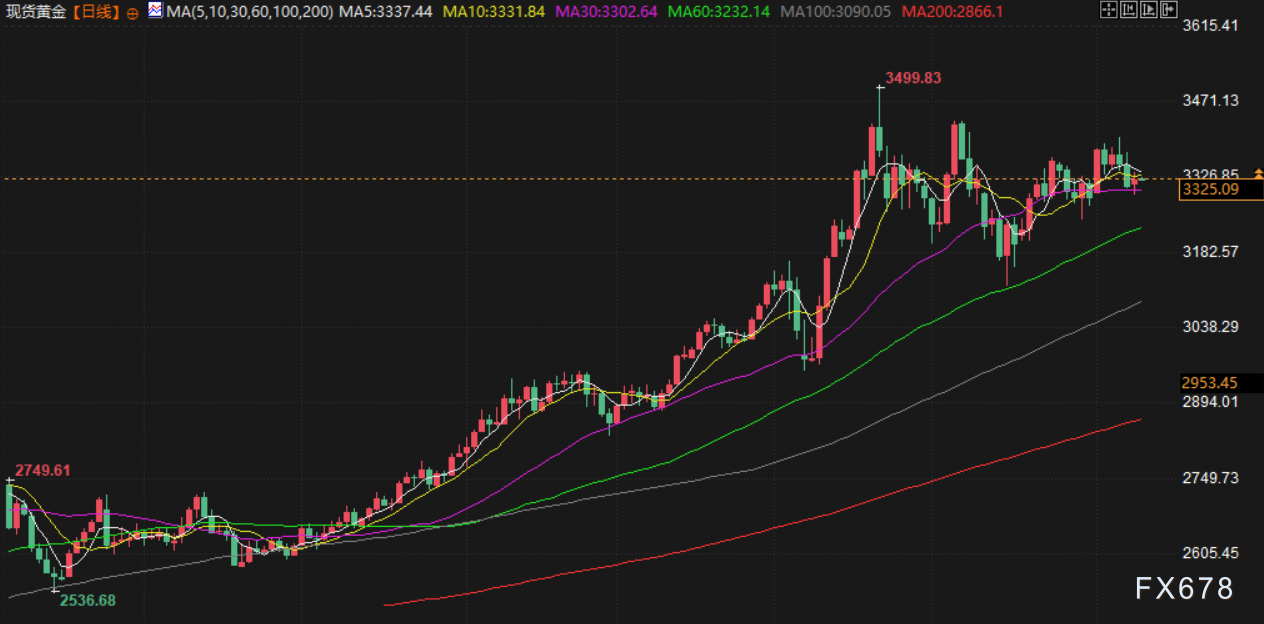Click the red MA200:2866.1 label
Screen dimensions: 1264x624
(952, 12)
